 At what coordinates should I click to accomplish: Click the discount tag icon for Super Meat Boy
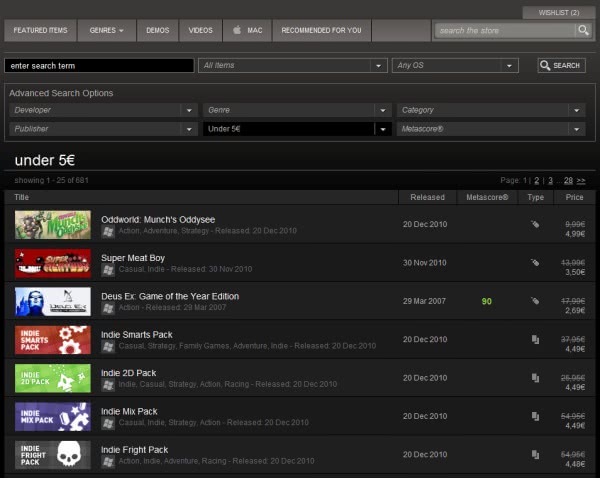click(x=535, y=263)
